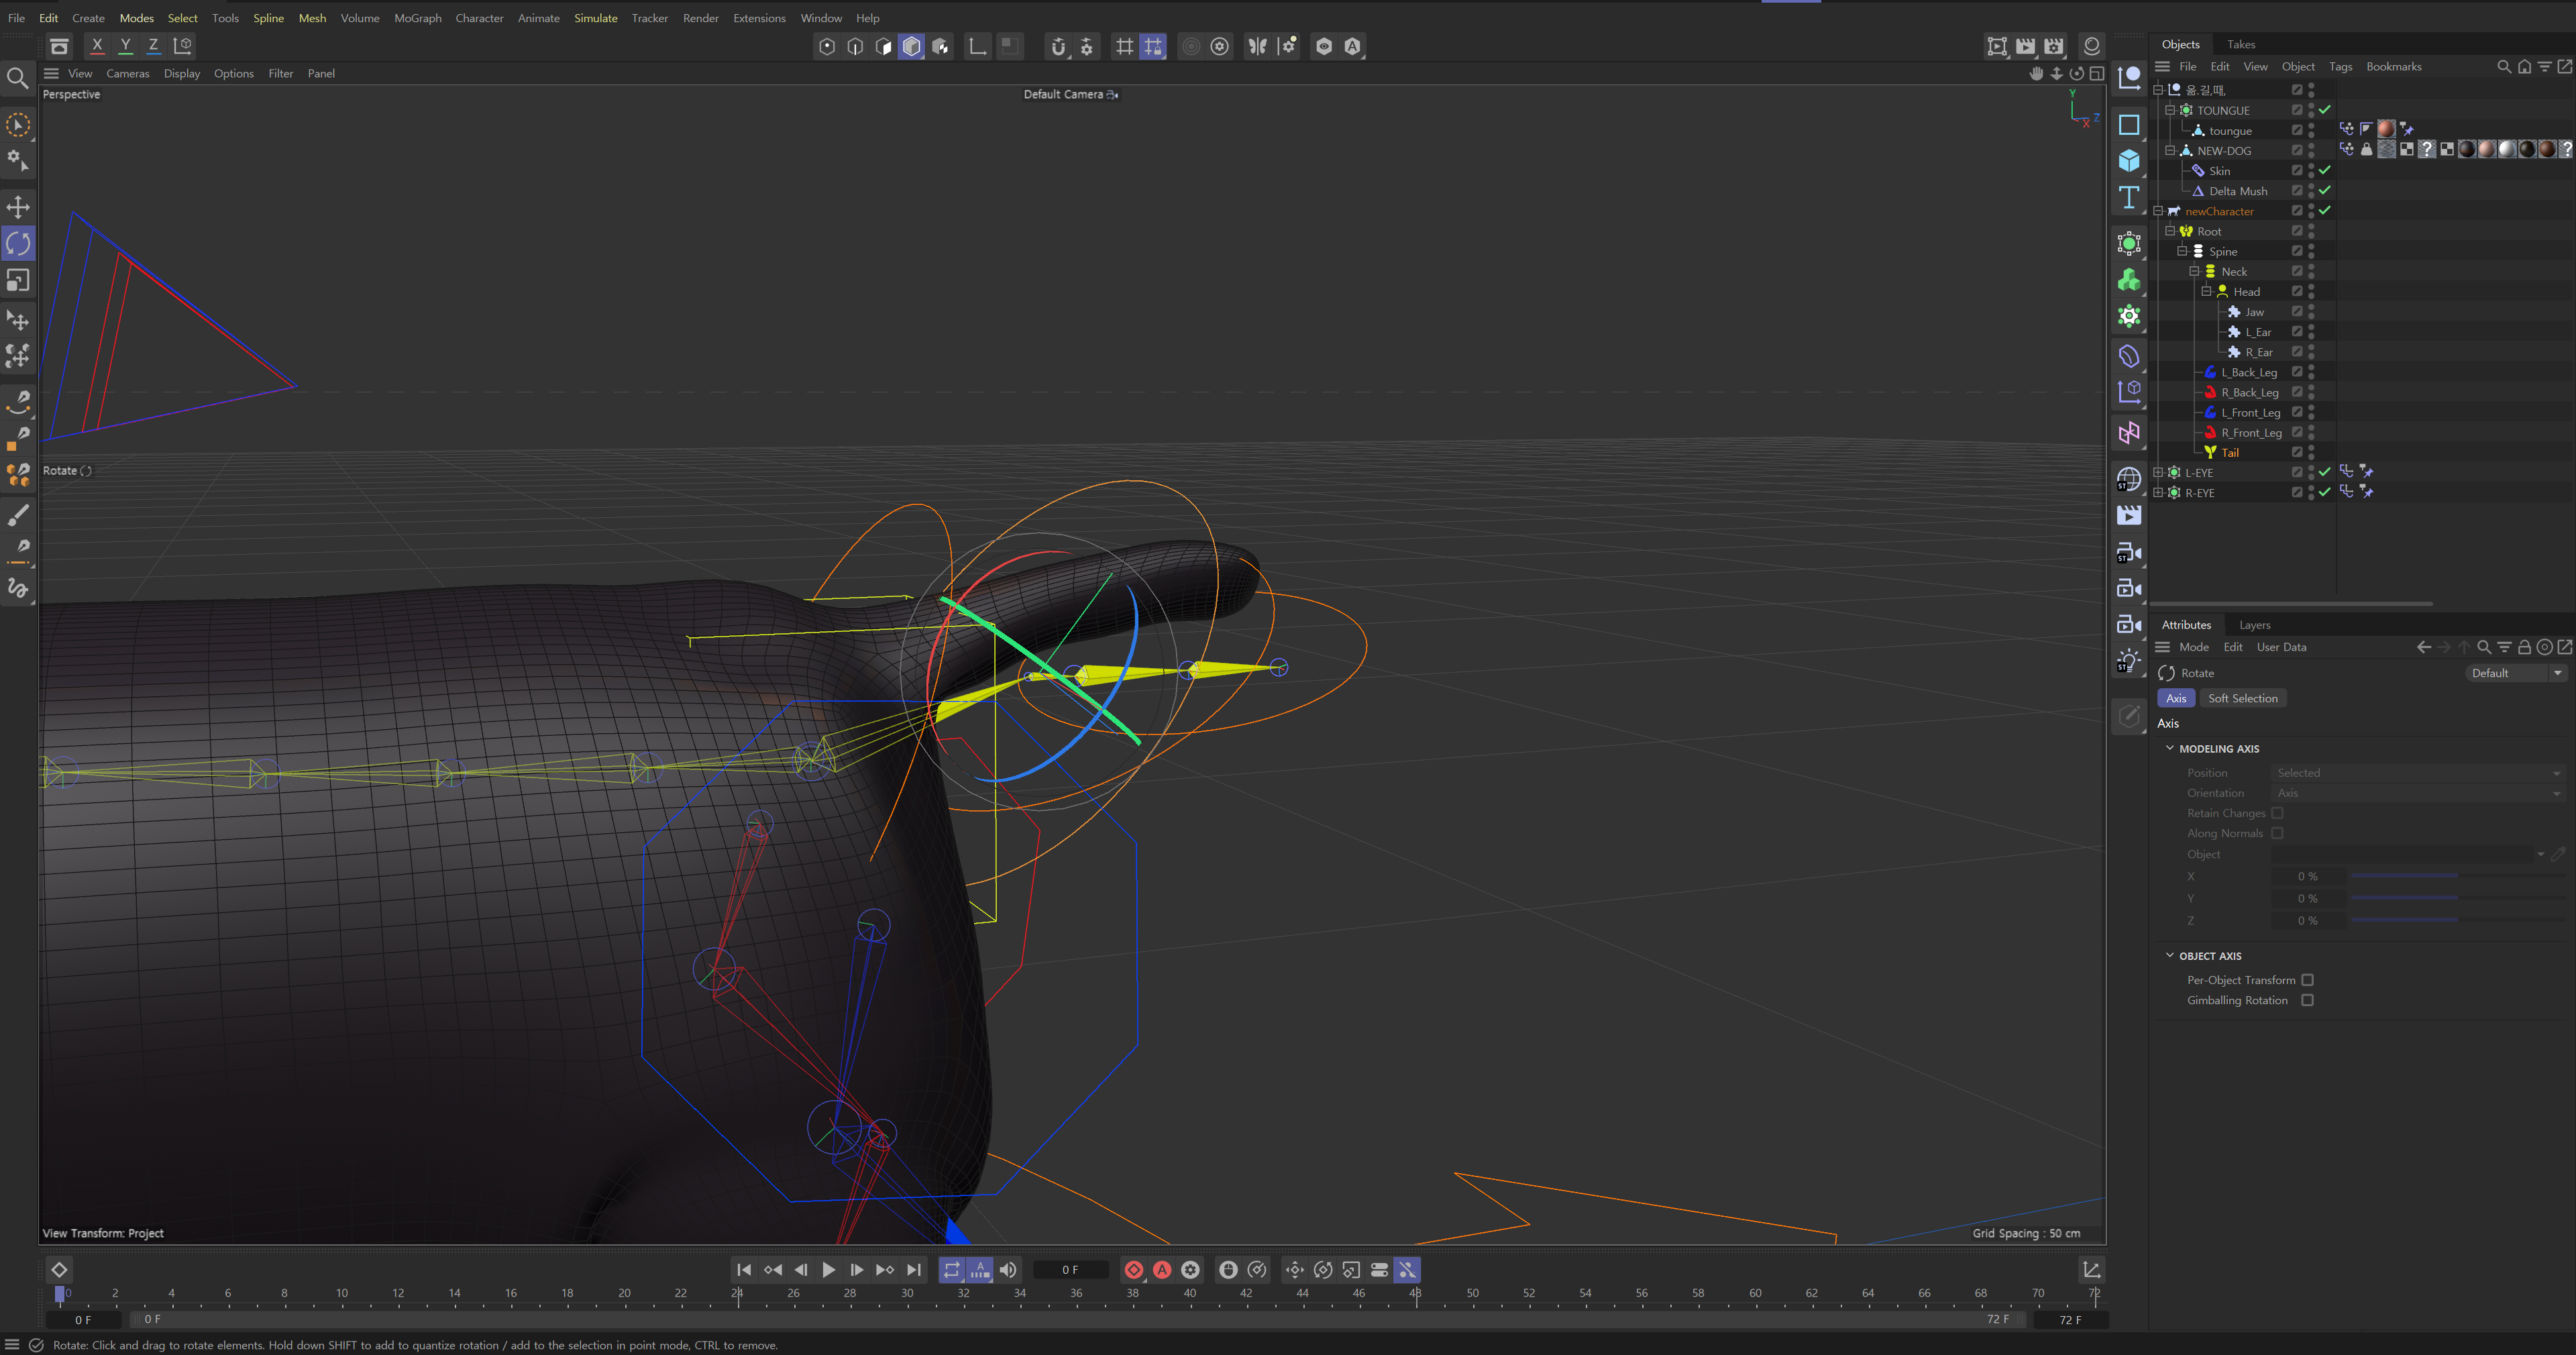
Task: Collapse the NEW-DOG tree node
Action: [x=2170, y=150]
